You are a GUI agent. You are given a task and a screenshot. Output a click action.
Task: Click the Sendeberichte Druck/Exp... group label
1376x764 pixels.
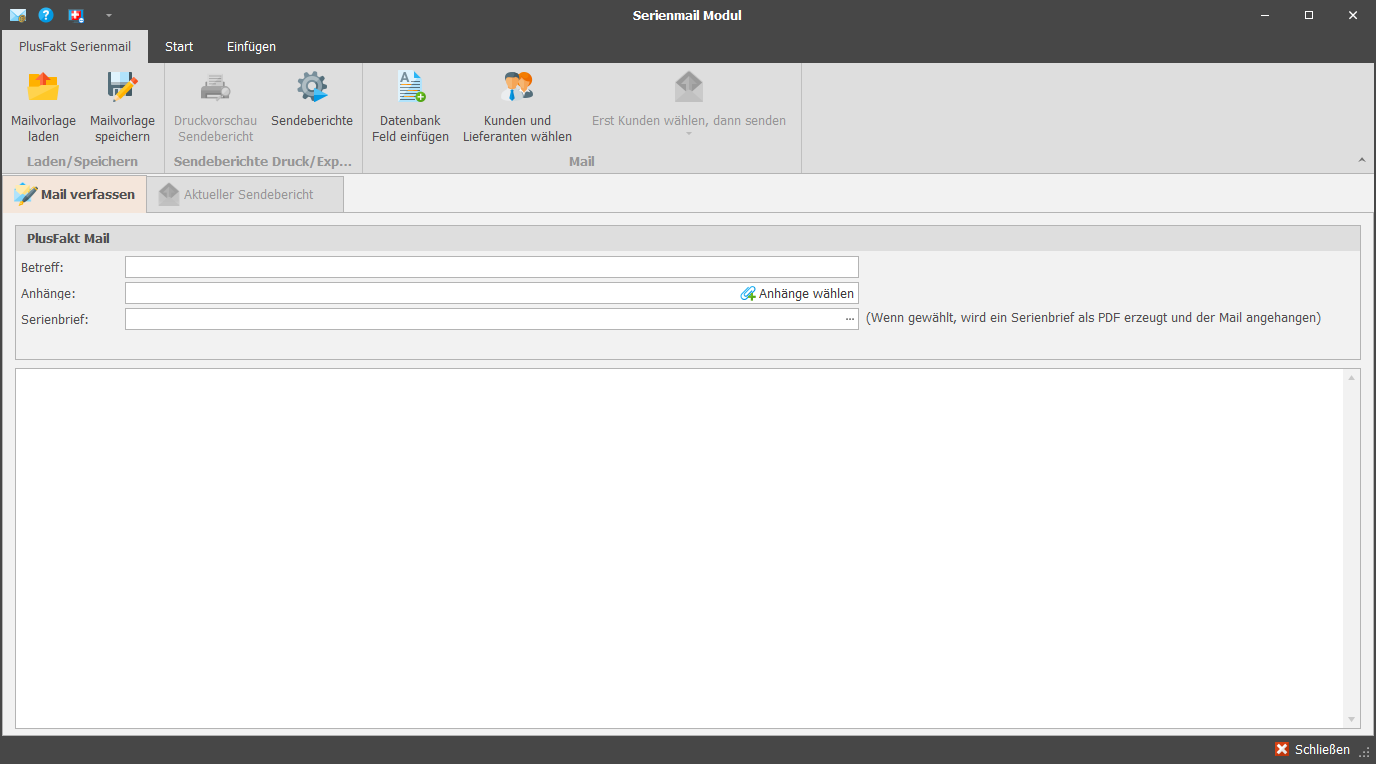point(263,161)
